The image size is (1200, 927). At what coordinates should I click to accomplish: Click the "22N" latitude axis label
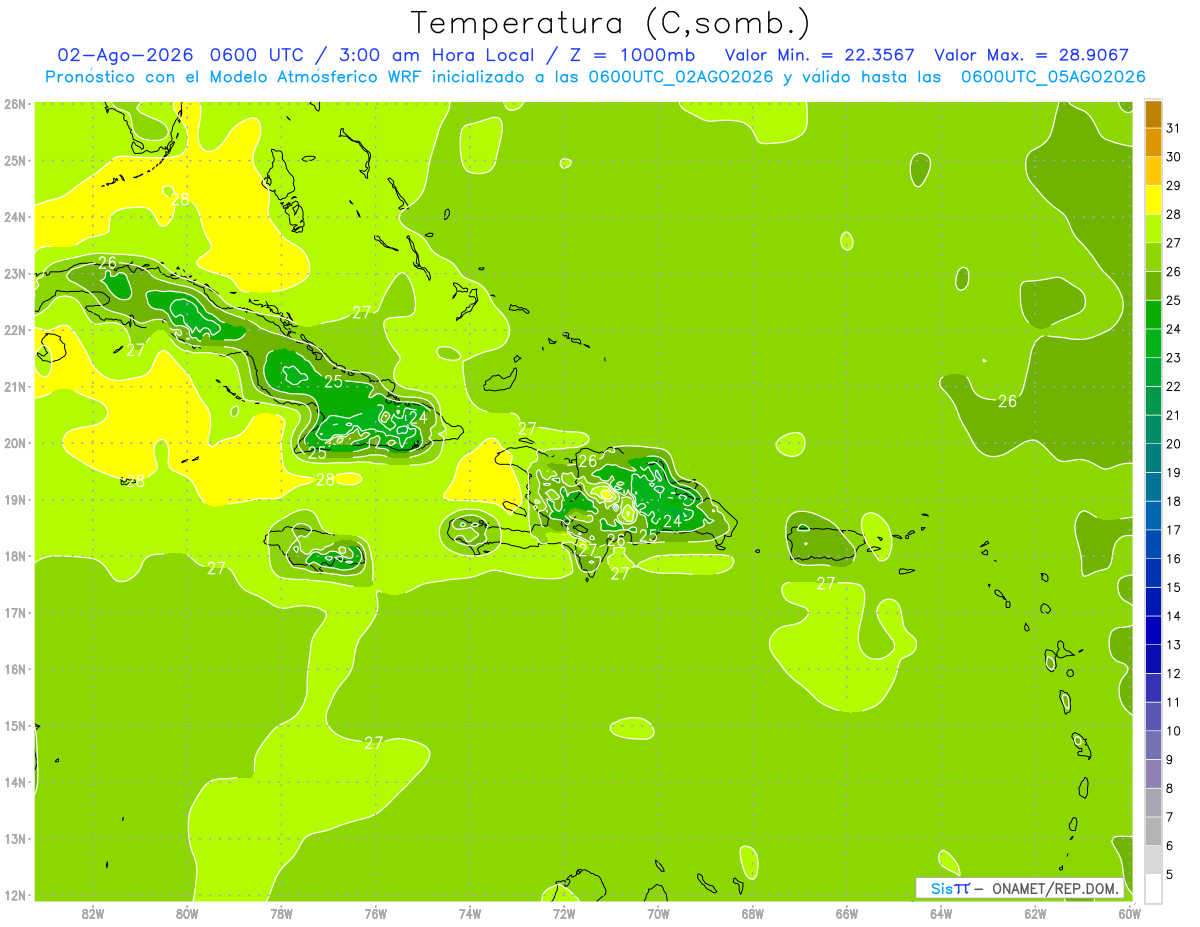pos(15,330)
